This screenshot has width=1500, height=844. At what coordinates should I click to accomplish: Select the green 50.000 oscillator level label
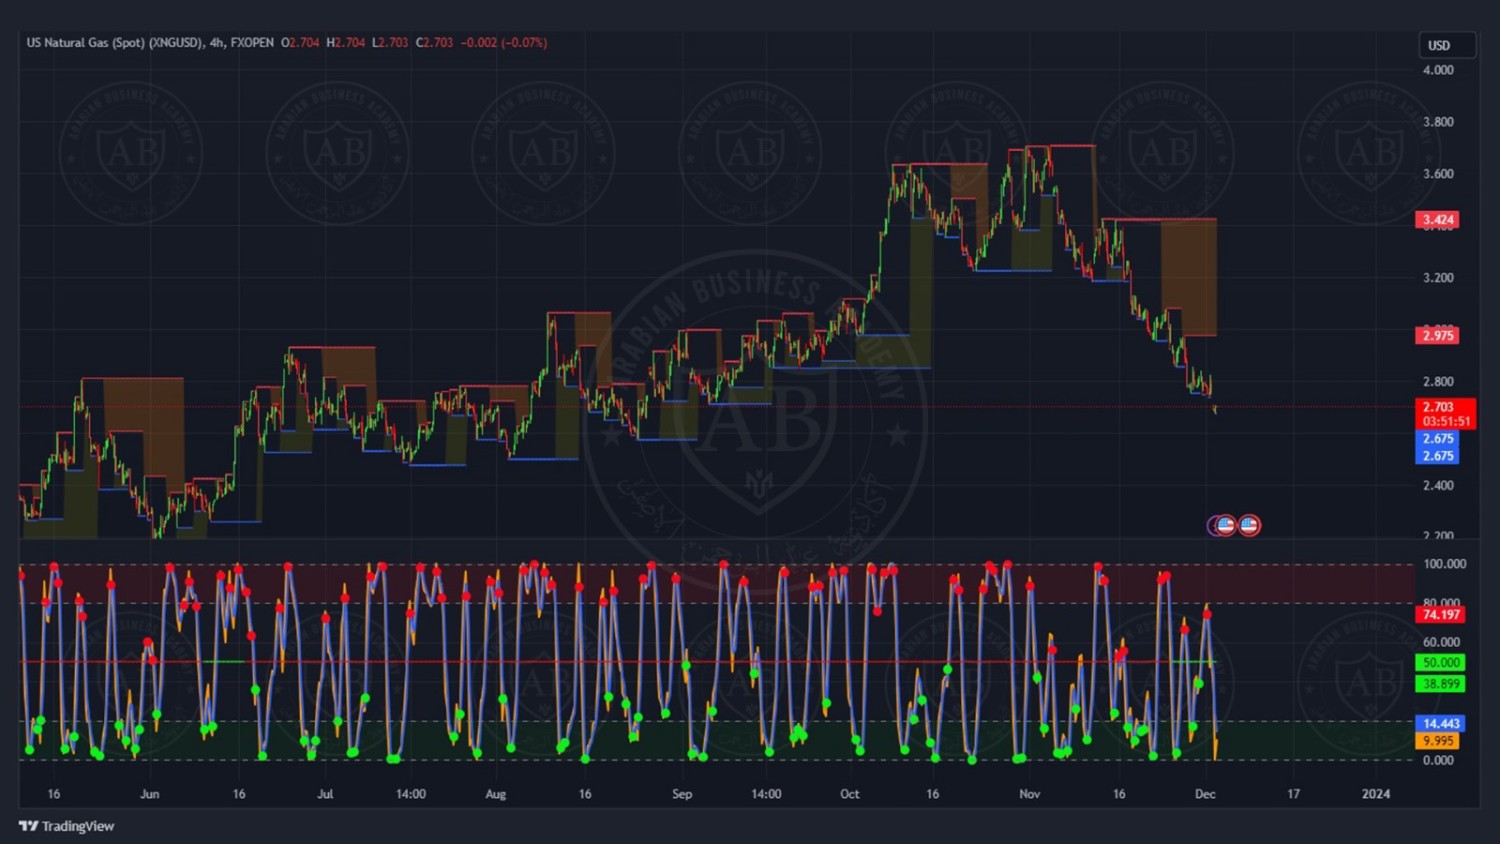[x=1440, y=662]
